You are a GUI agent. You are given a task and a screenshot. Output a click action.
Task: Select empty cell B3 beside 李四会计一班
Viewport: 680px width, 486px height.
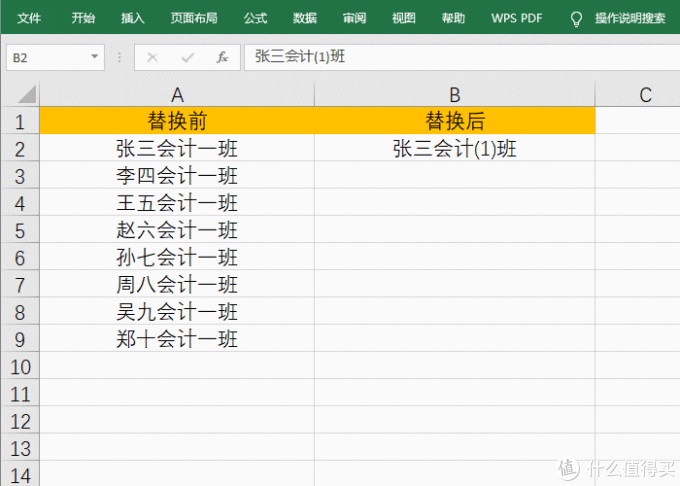454,176
